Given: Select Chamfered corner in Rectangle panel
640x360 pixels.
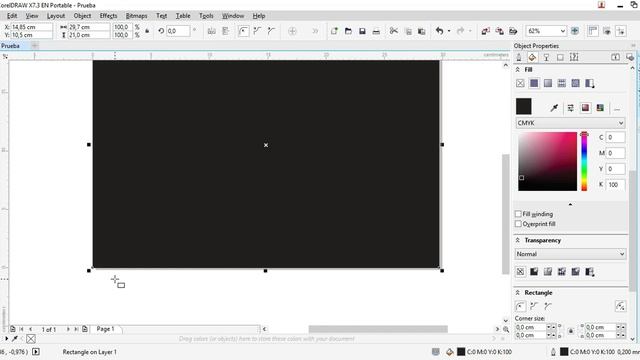Looking at the screenshot, I should 548,306.
